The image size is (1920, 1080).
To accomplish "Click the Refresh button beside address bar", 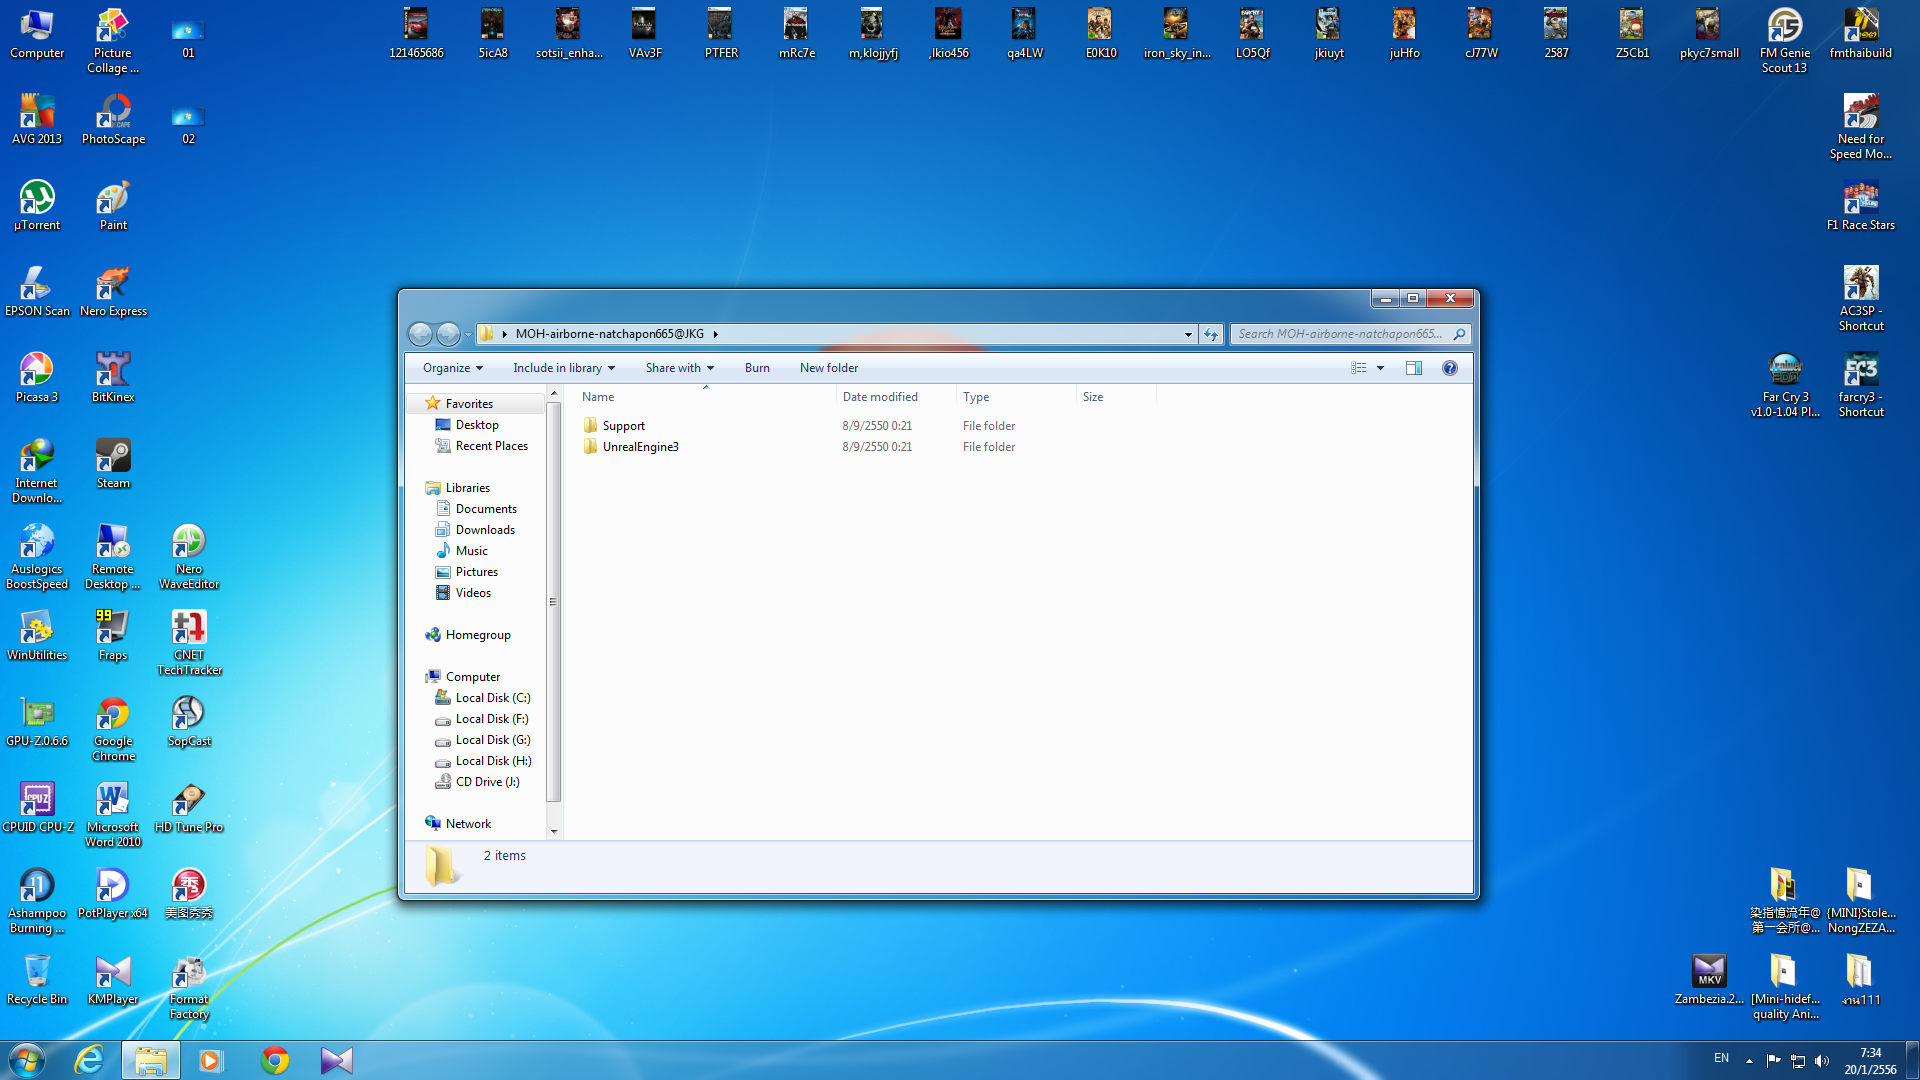I will 1211,334.
